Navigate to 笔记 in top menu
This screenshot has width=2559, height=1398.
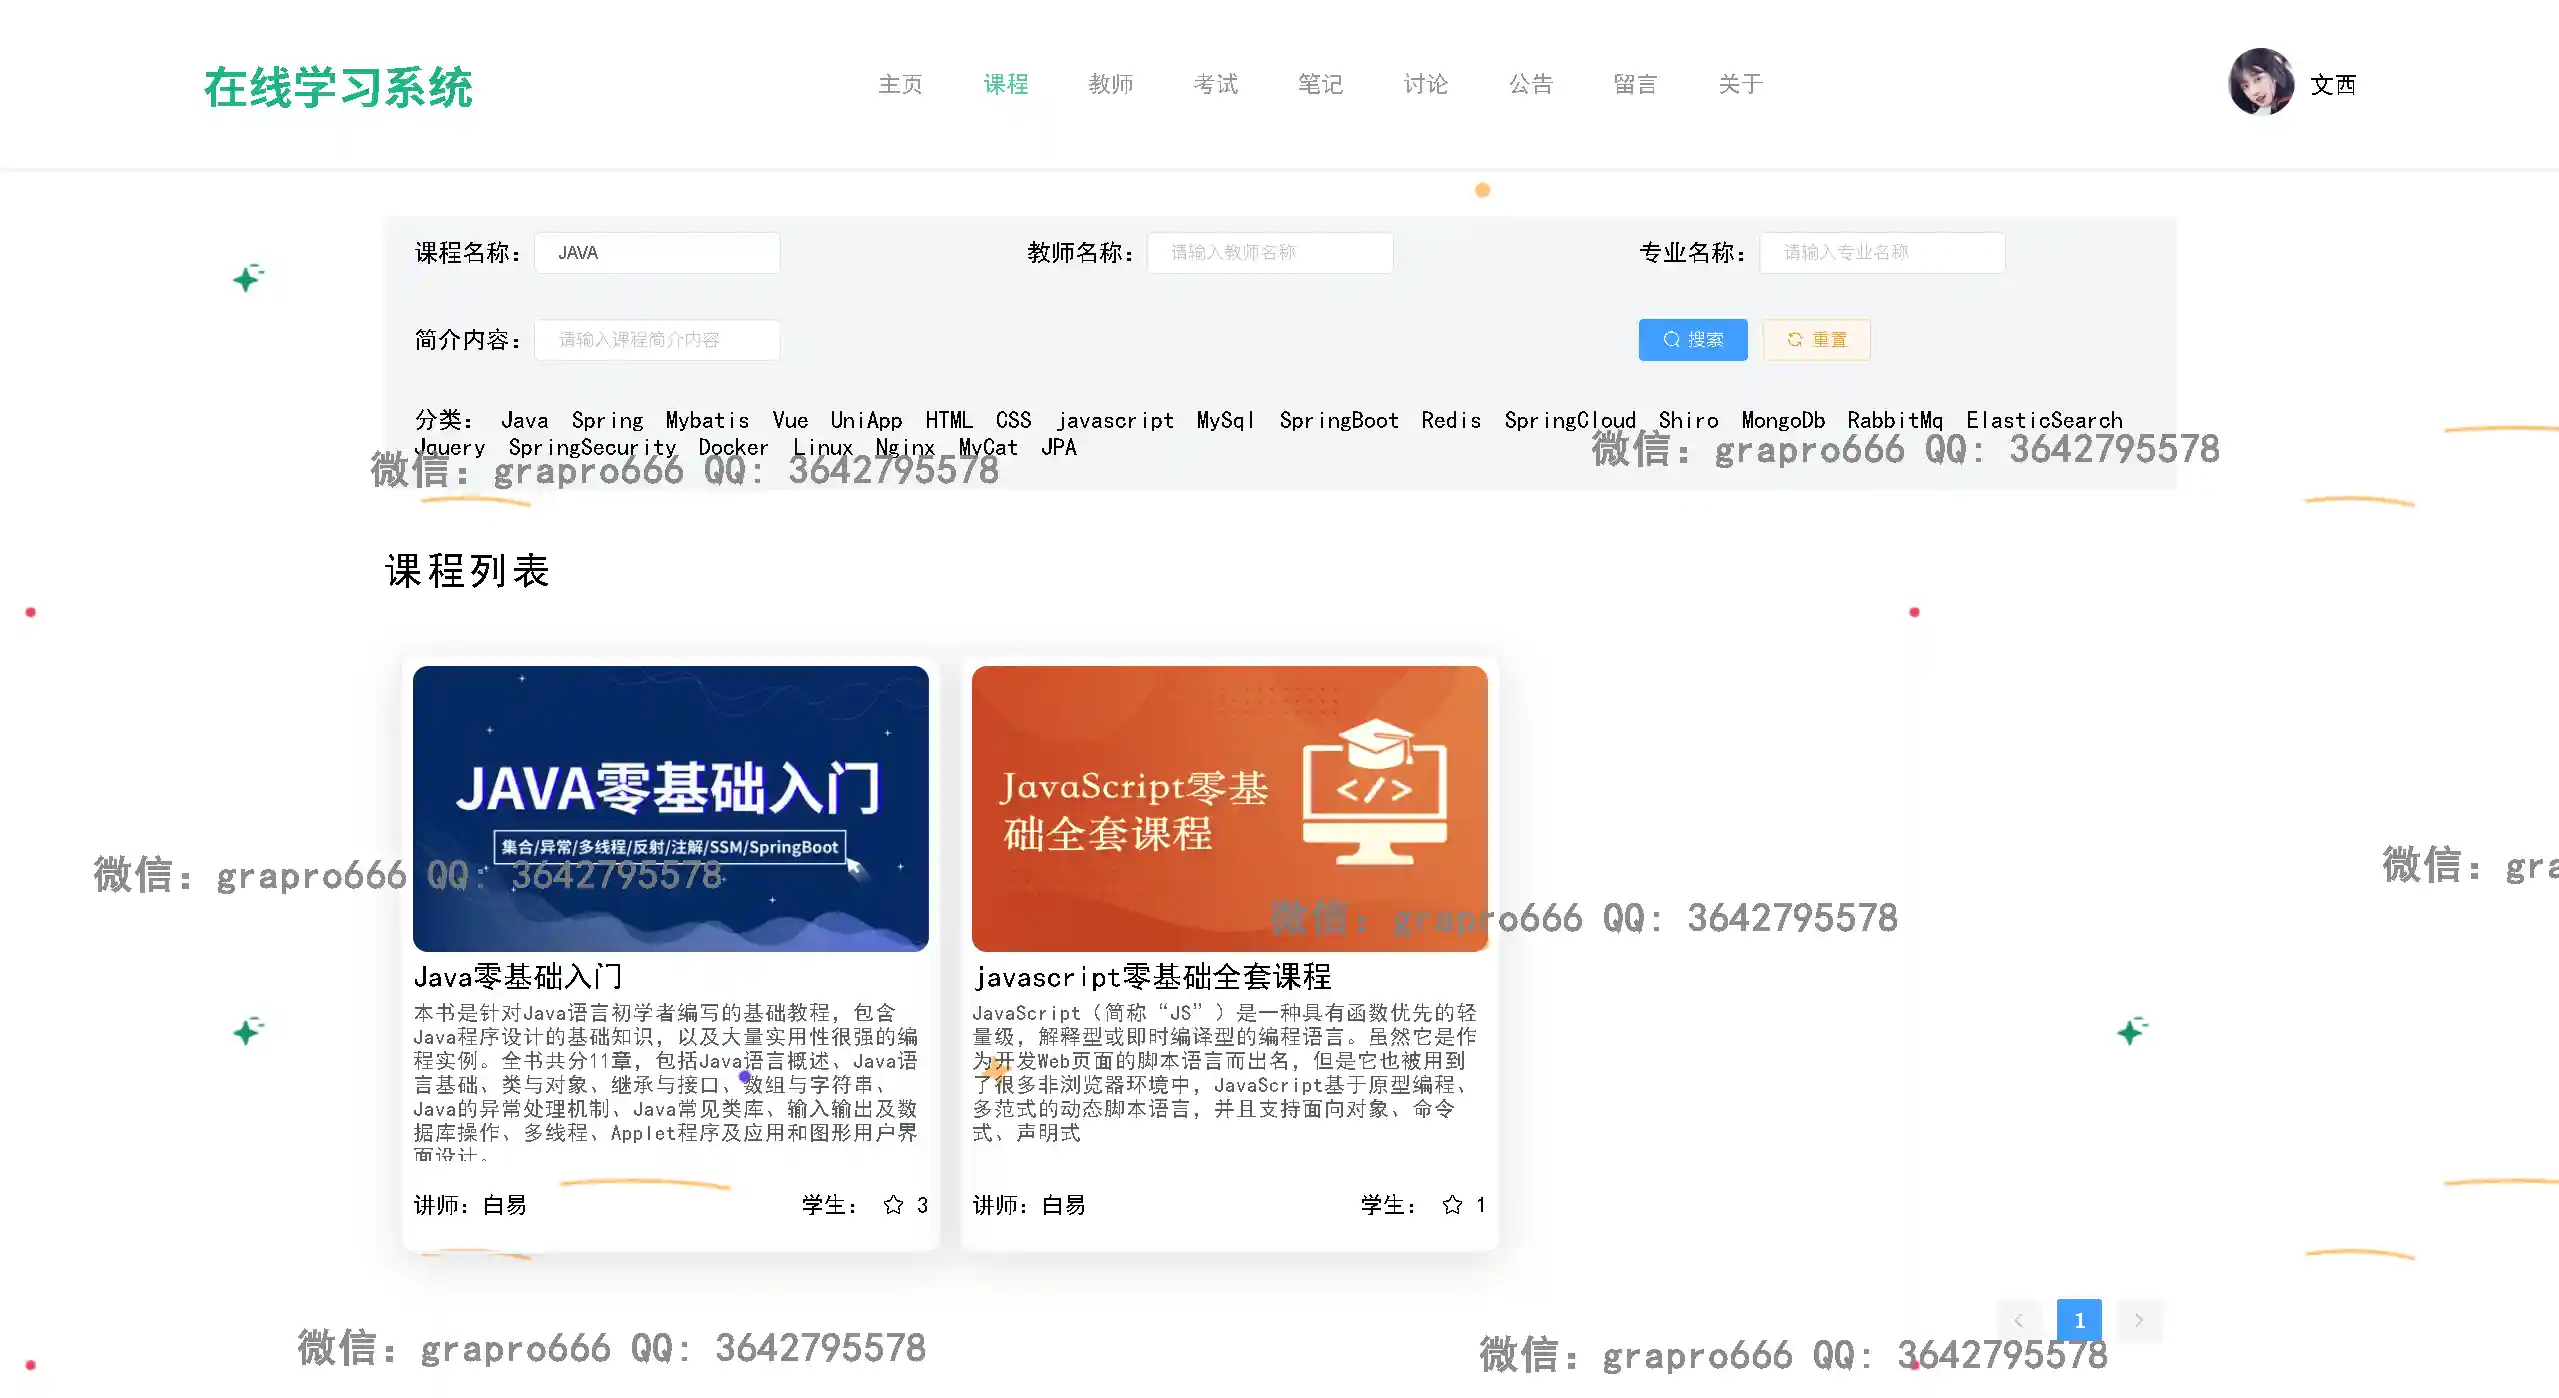pyautogui.click(x=1320, y=84)
